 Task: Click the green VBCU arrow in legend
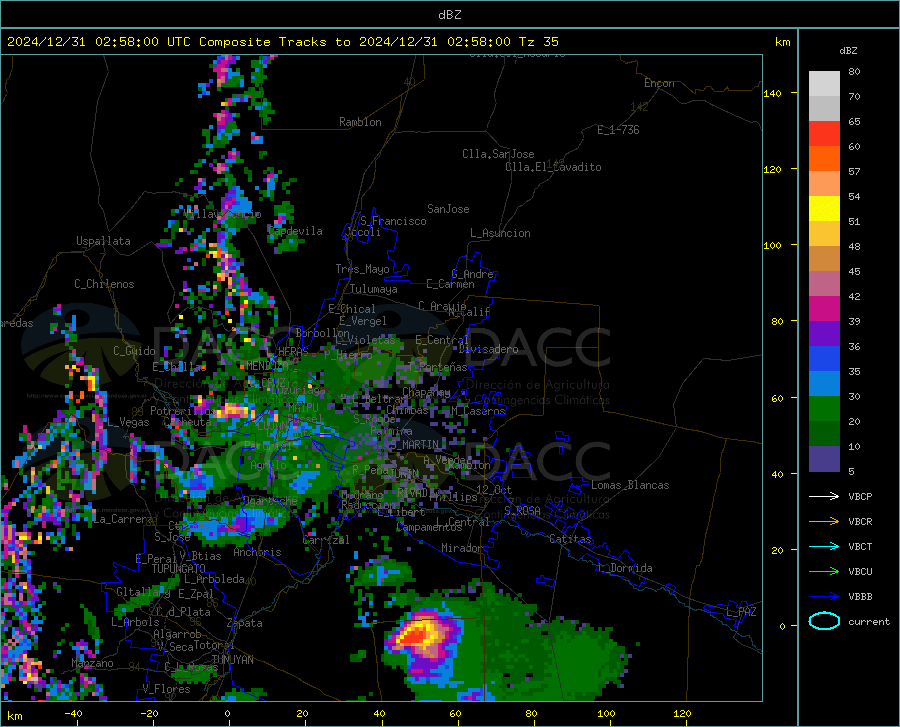coord(824,572)
